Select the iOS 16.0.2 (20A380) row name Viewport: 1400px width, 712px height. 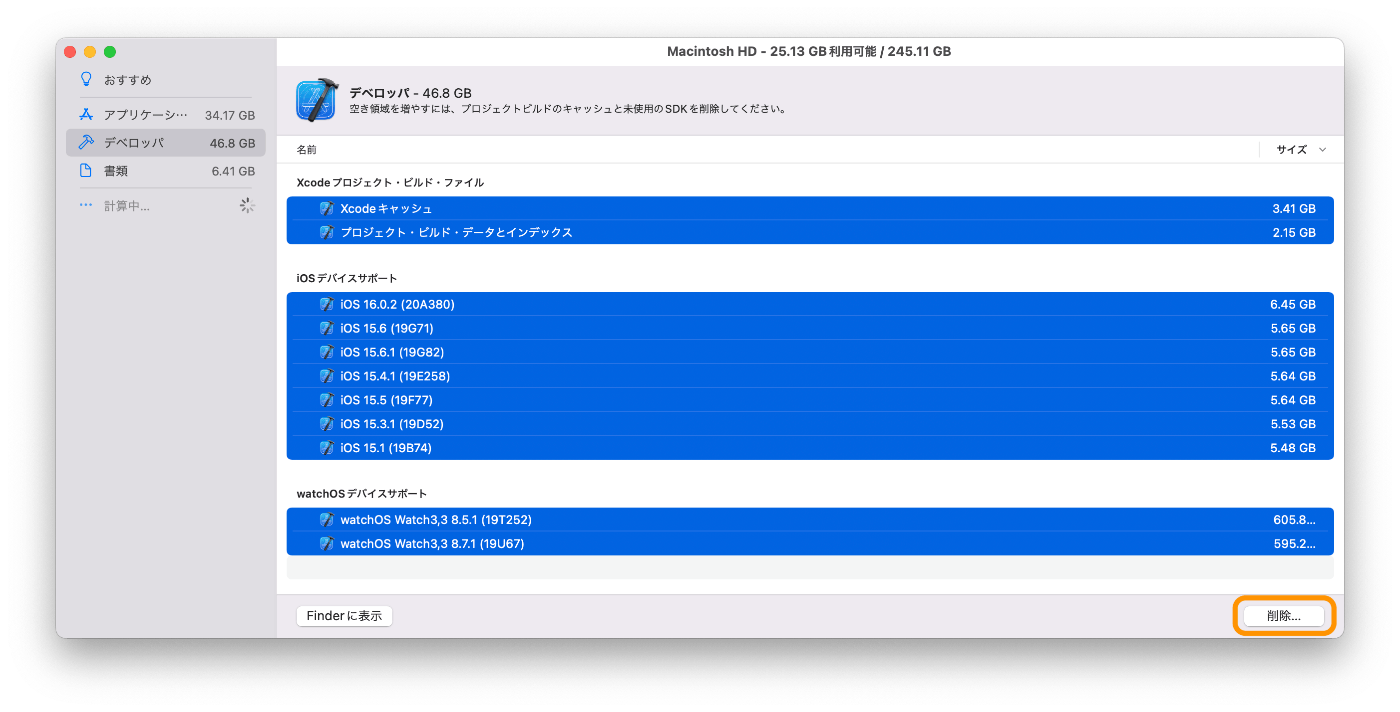[x=397, y=305]
